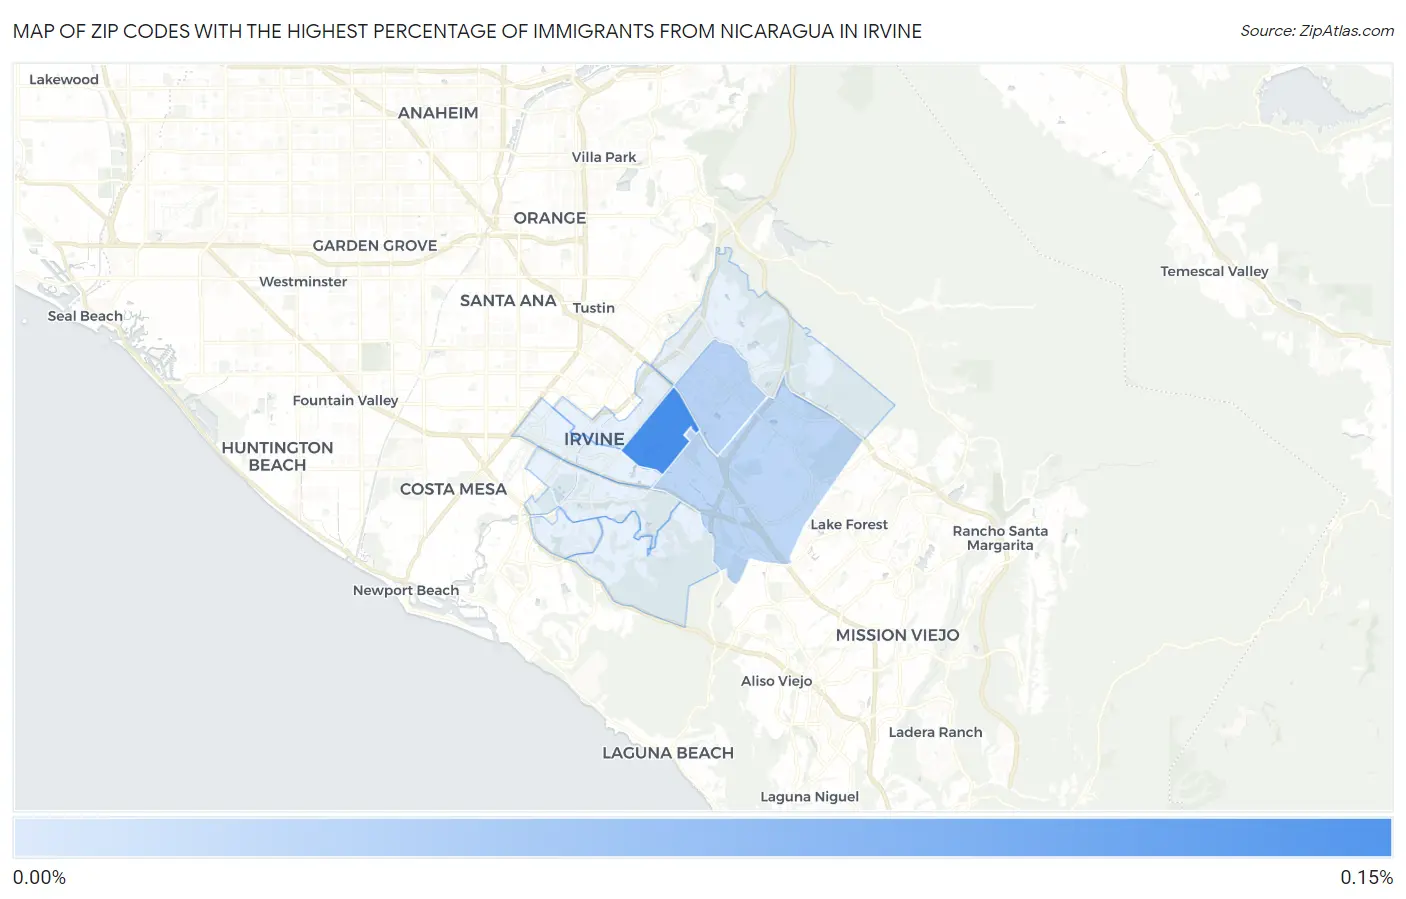Click the ANAHEIM label on the map
Image resolution: width=1406 pixels, height=899 pixels.
click(x=438, y=113)
